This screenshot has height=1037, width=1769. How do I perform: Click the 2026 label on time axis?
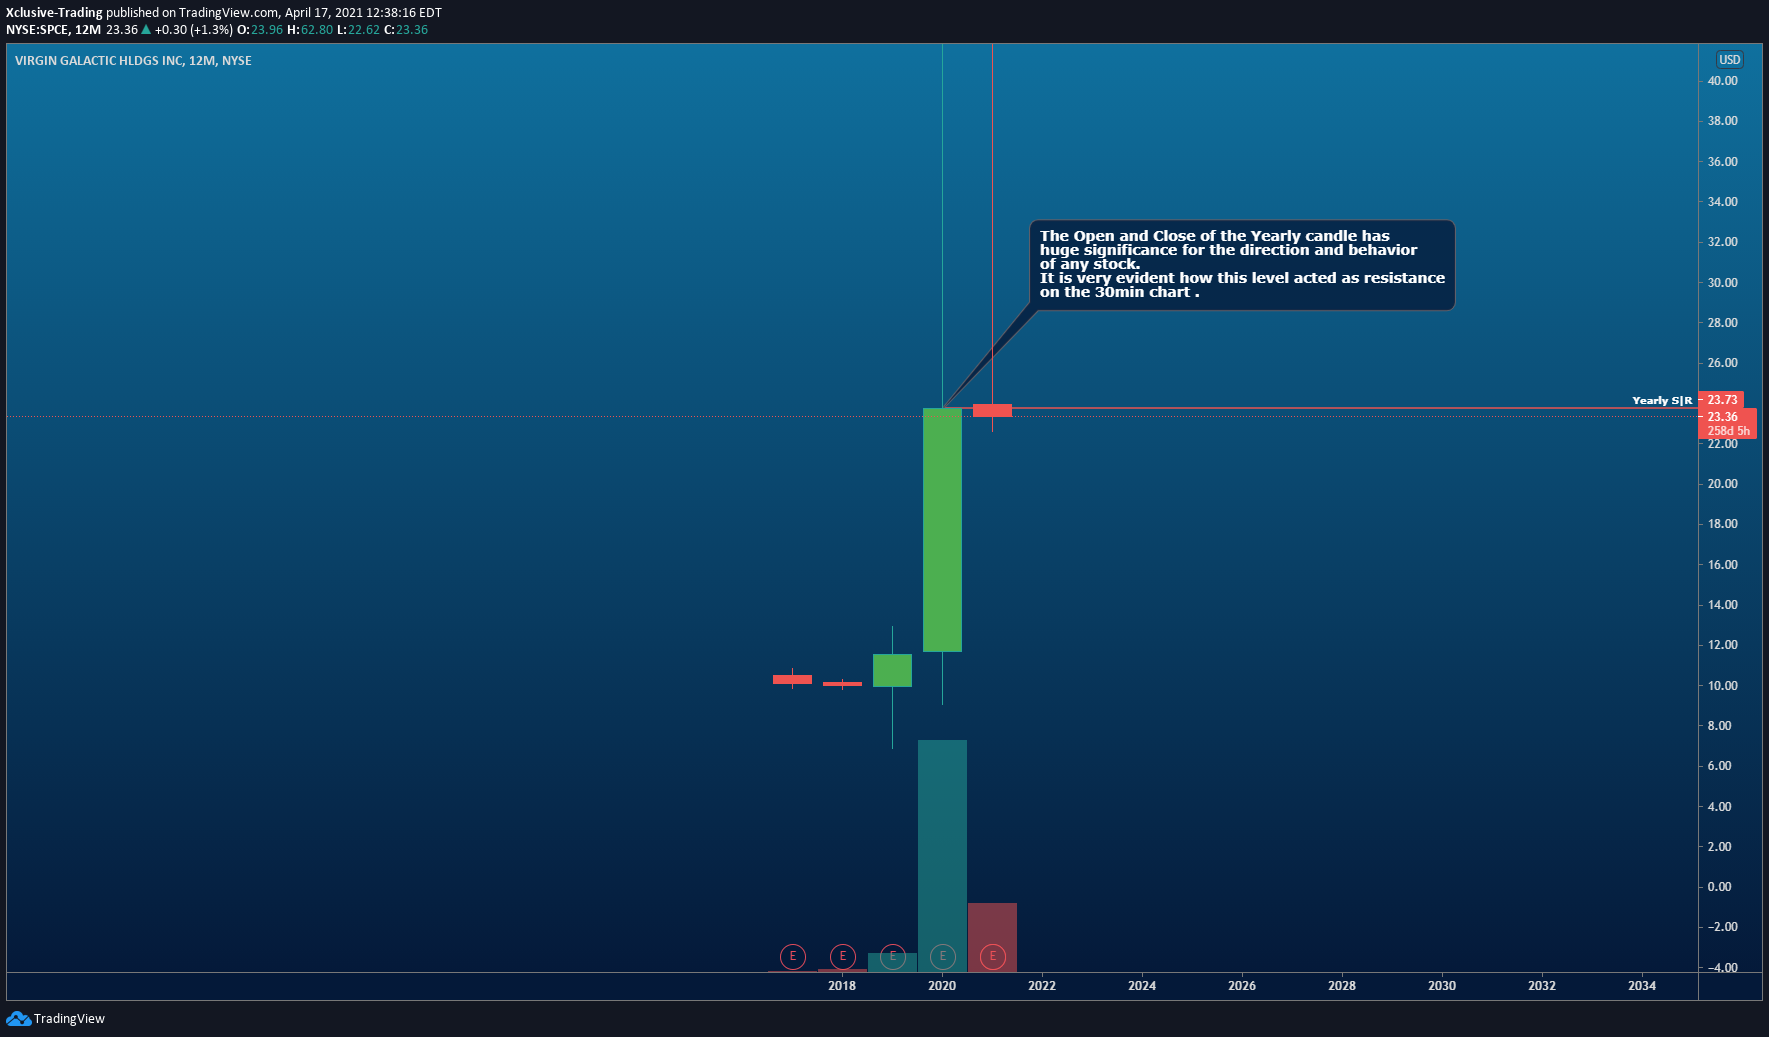1242,986
